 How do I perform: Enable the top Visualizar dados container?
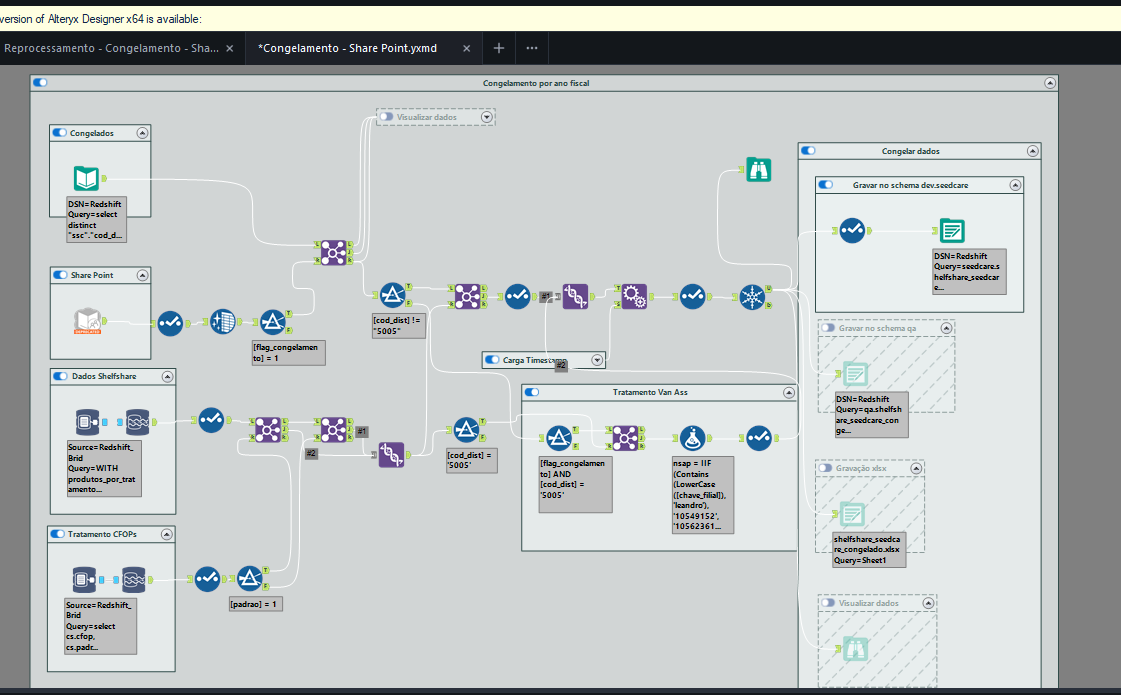[386, 117]
